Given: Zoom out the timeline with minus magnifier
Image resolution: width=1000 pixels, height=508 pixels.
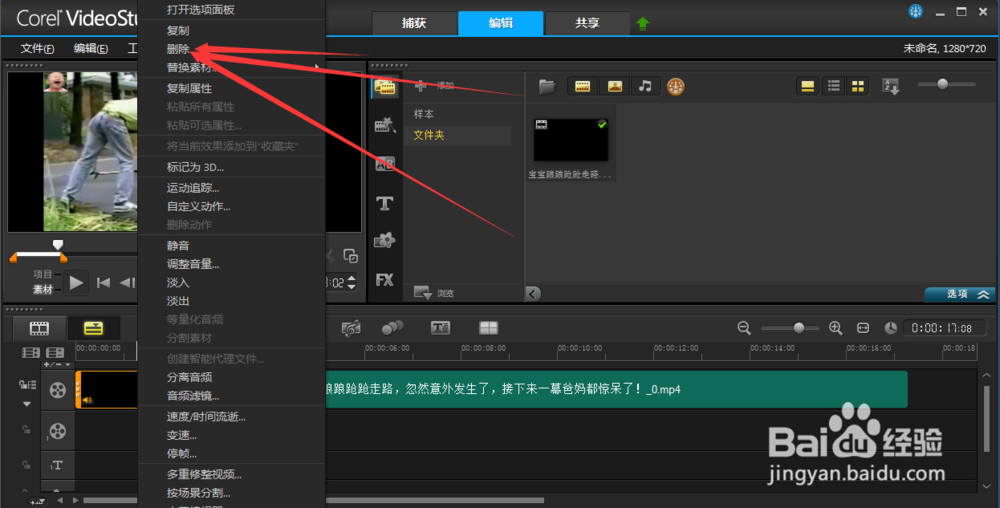Looking at the screenshot, I should (x=744, y=328).
